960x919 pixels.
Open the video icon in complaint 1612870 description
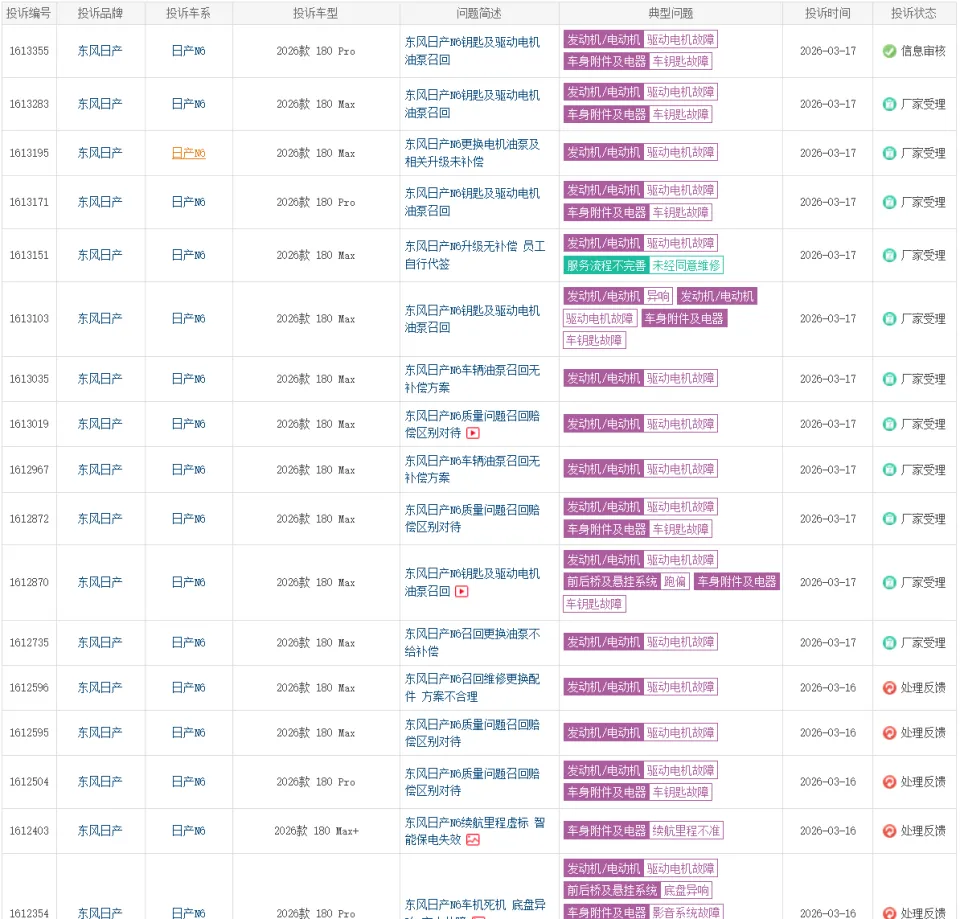coord(462,591)
